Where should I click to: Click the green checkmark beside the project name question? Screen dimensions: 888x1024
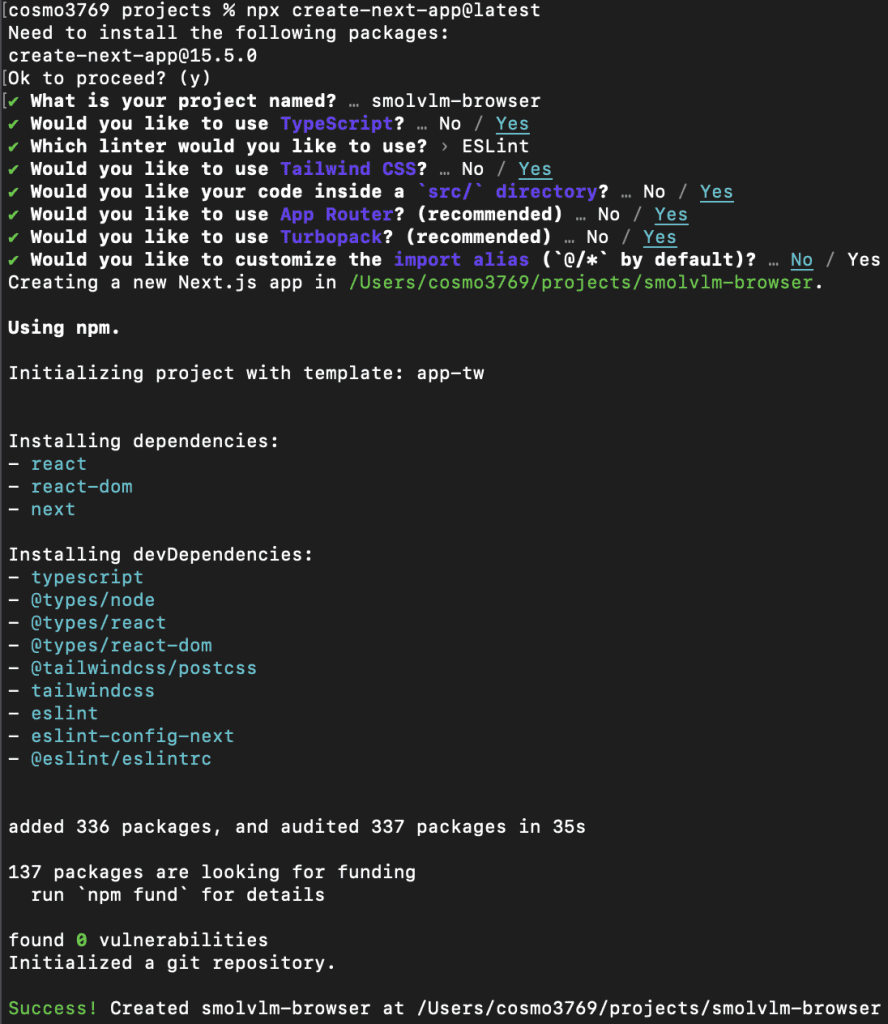coord(13,101)
